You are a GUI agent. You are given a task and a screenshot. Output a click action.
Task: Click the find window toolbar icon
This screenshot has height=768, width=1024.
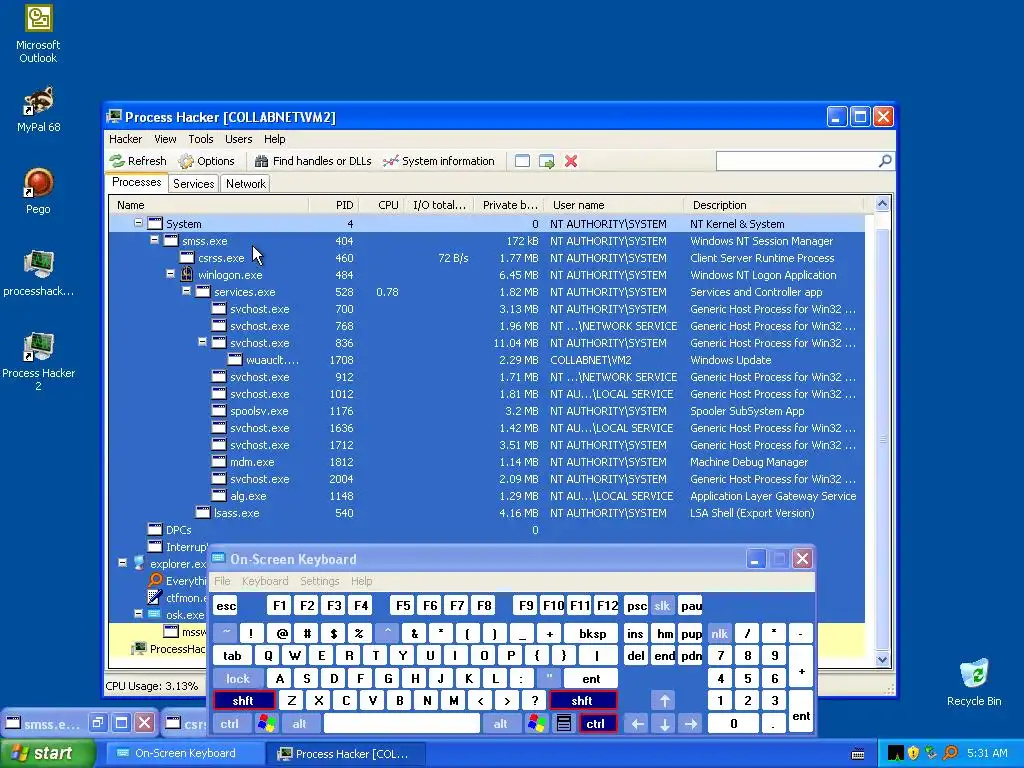click(x=522, y=161)
